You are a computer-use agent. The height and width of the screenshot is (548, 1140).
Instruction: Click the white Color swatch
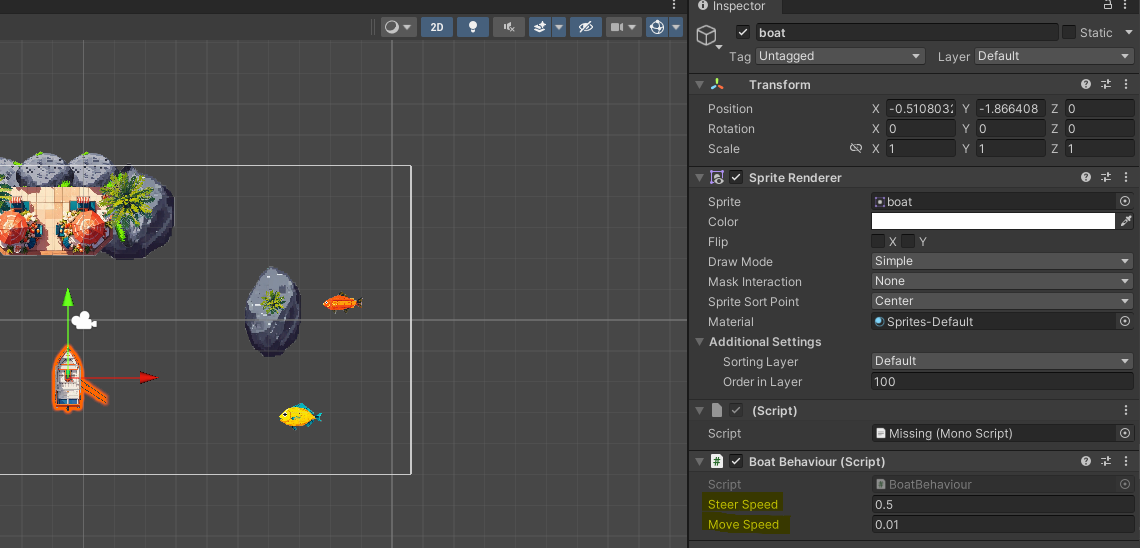coord(993,221)
